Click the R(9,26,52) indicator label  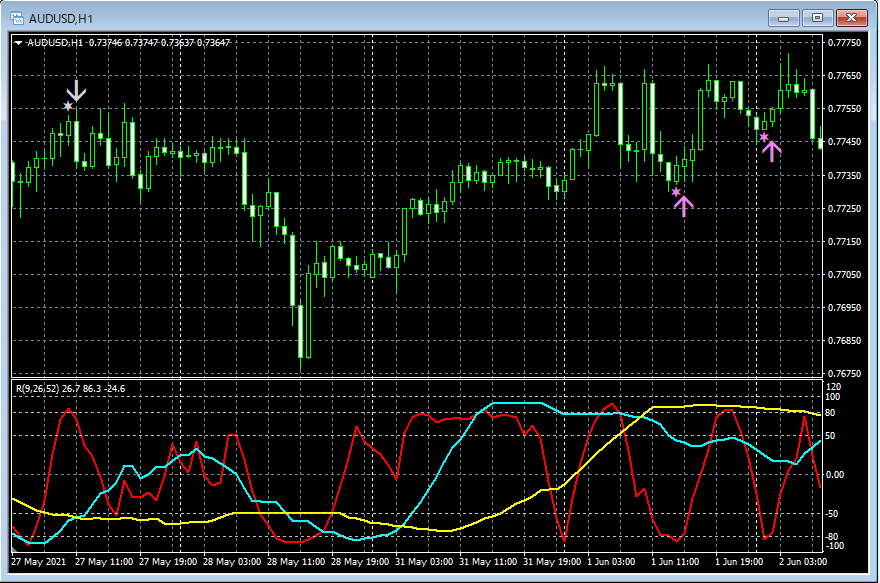[39, 388]
